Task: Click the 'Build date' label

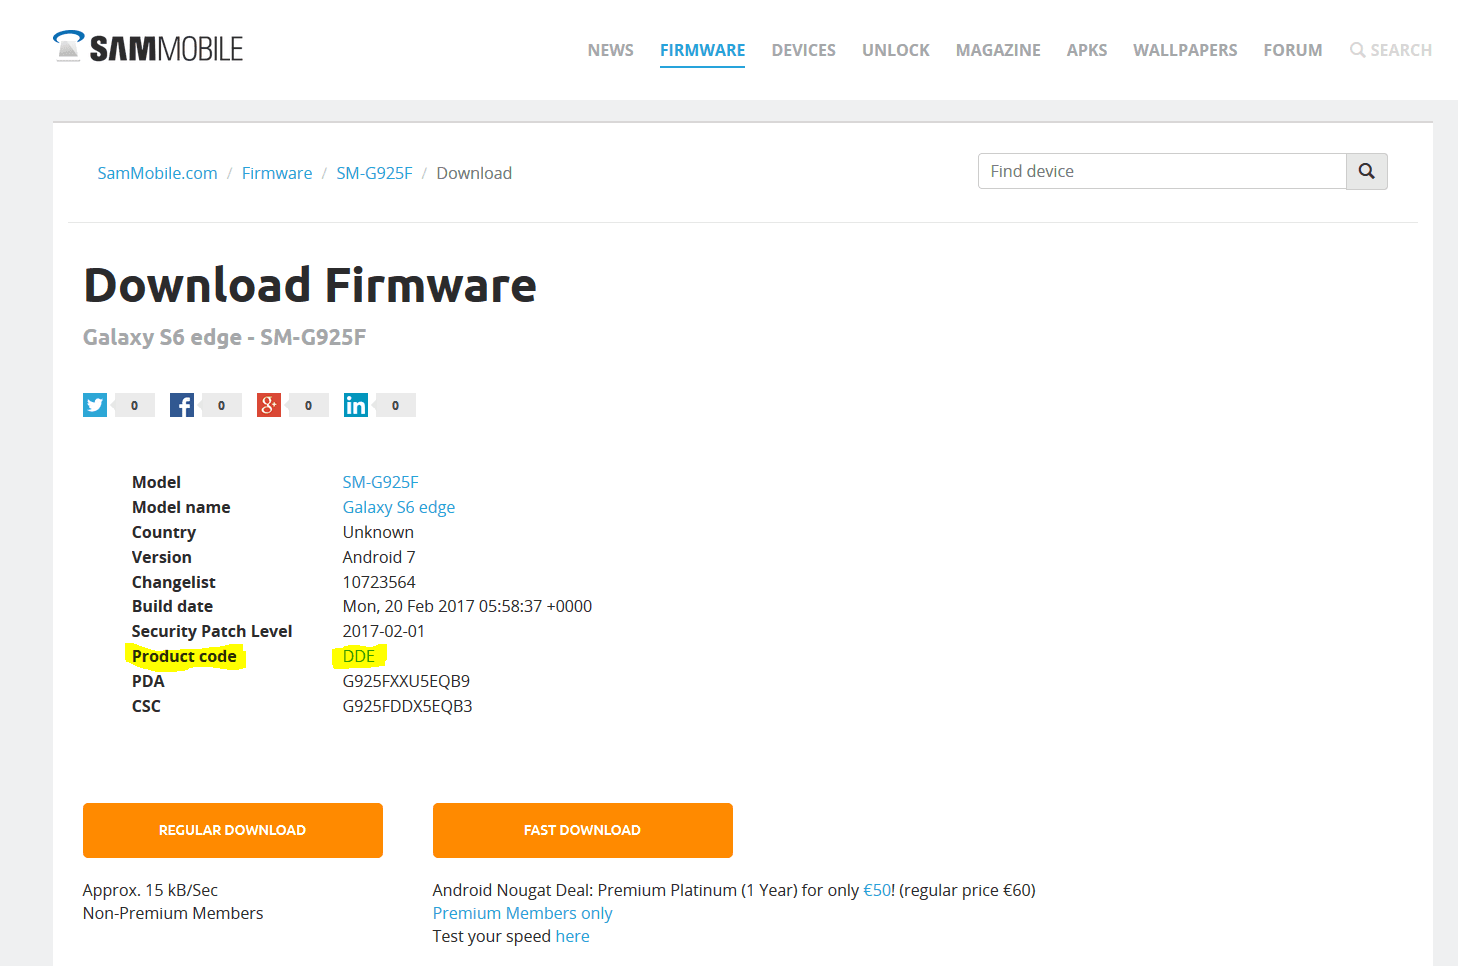Action: [x=172, y=606]
